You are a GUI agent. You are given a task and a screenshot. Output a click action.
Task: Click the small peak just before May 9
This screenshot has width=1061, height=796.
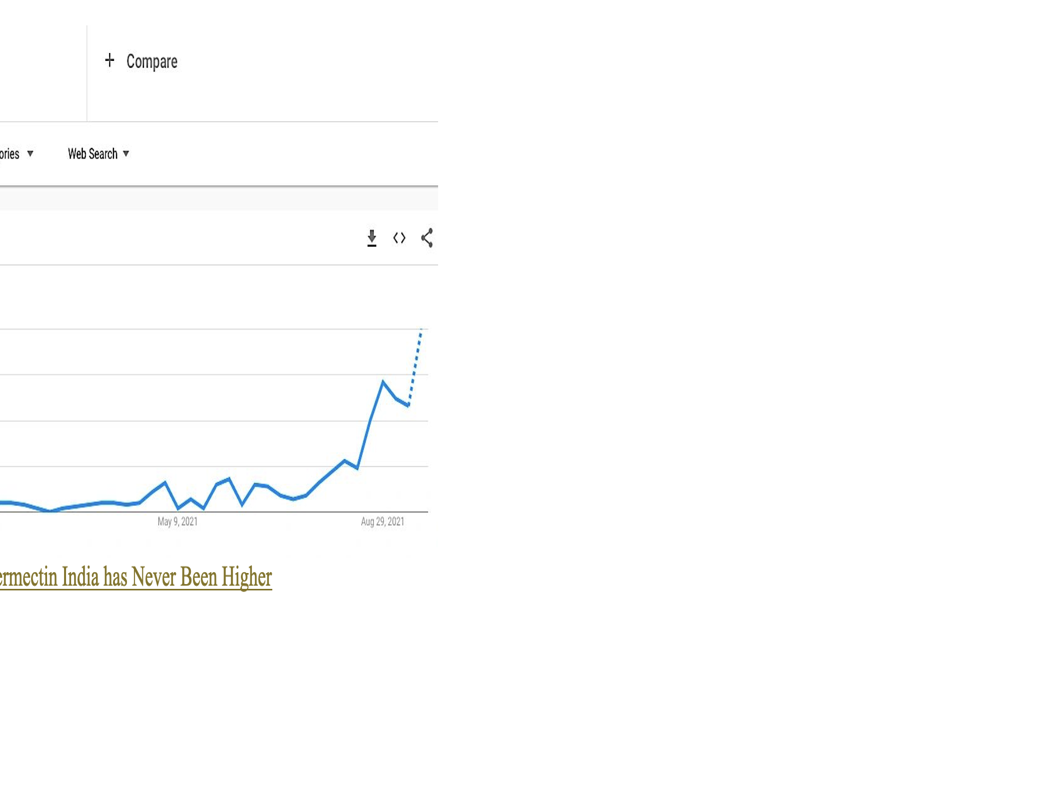point(165,482)
